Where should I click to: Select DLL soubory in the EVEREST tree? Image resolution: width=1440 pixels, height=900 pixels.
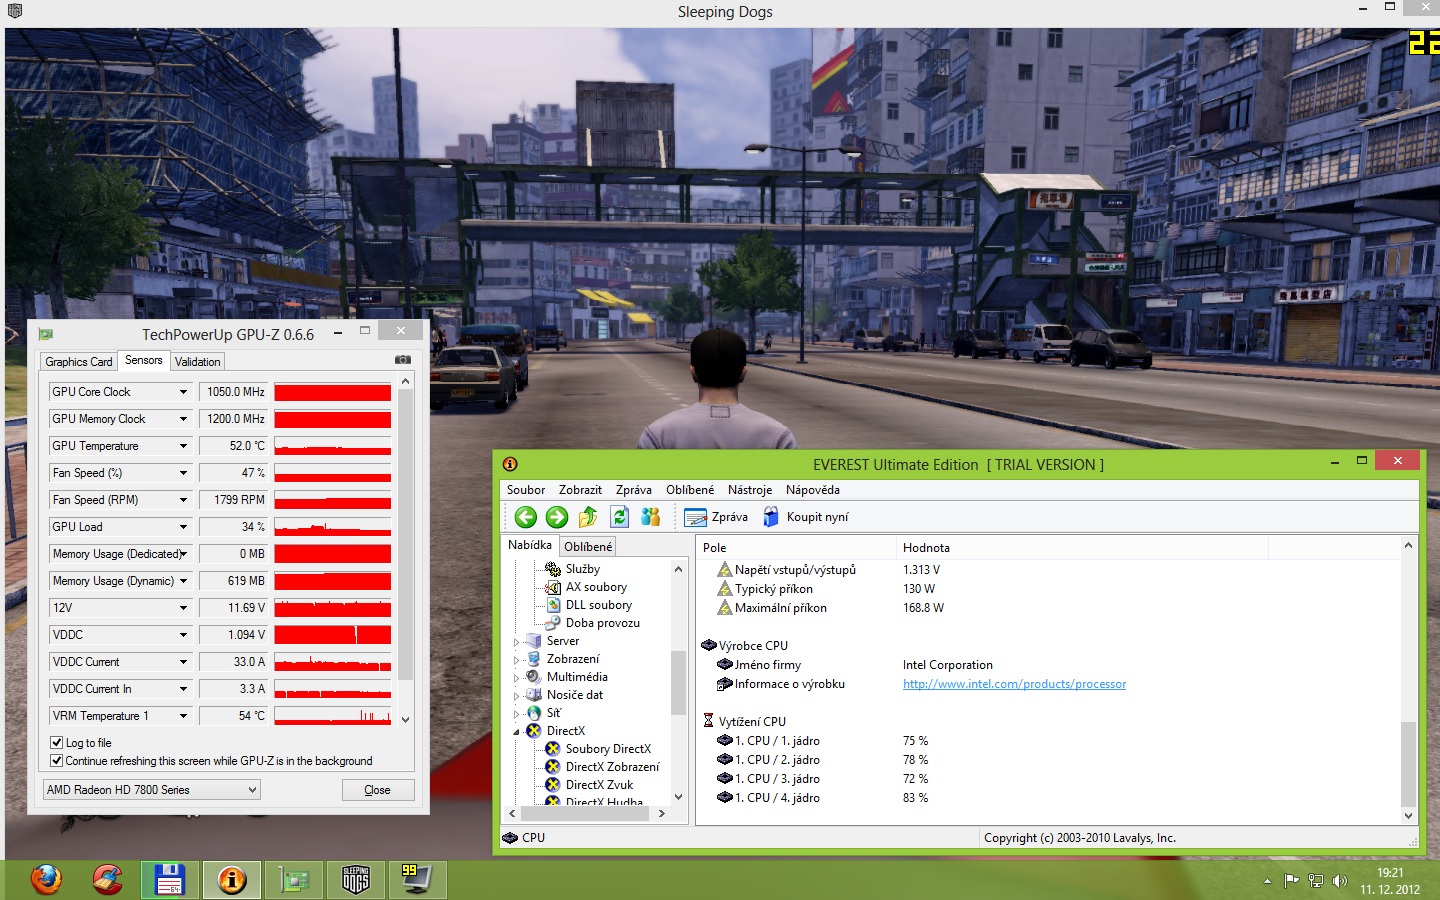click(599, 605)
